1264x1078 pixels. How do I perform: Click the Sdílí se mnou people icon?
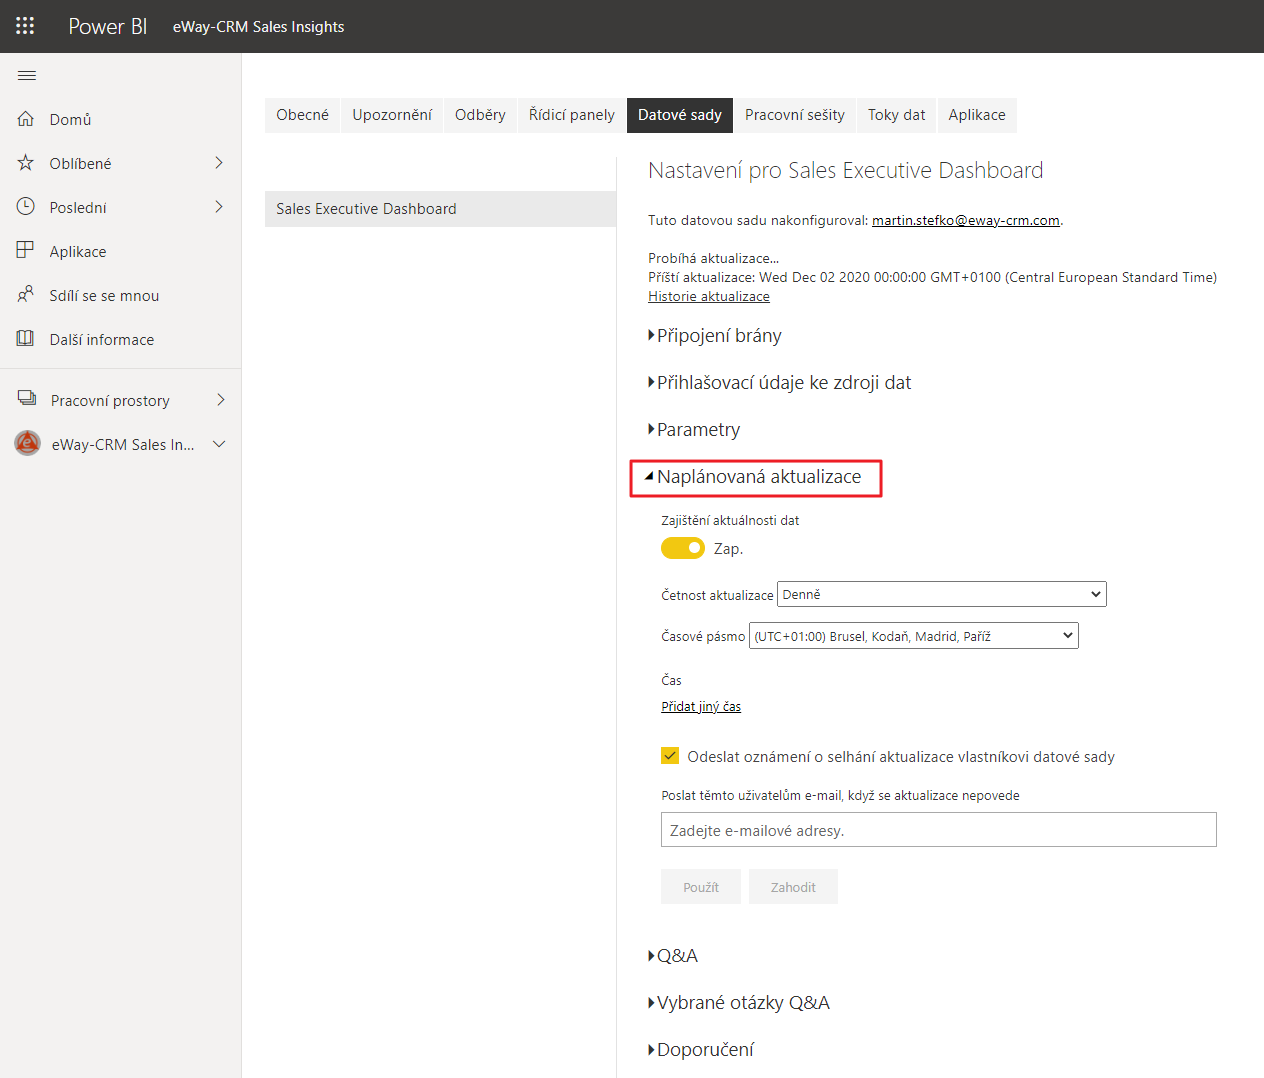(26, 294)
